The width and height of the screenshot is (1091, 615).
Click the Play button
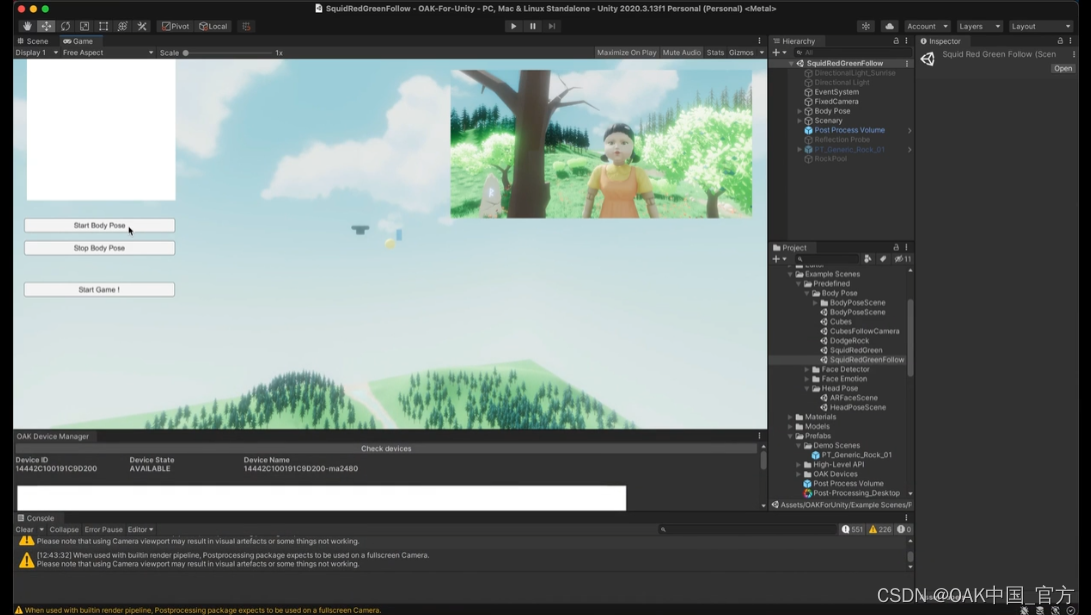pos(513,26)
